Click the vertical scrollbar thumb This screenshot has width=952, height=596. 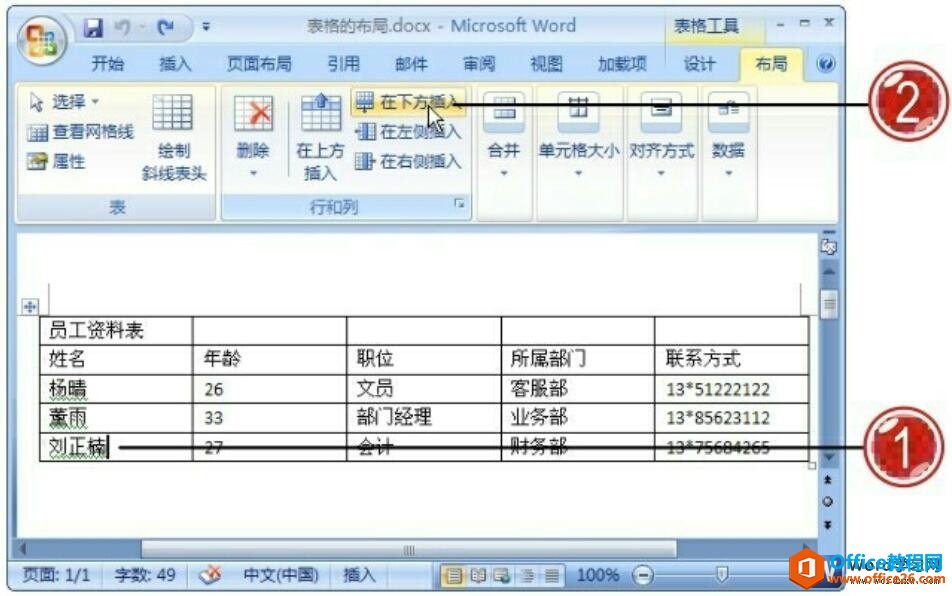[829, 304]
